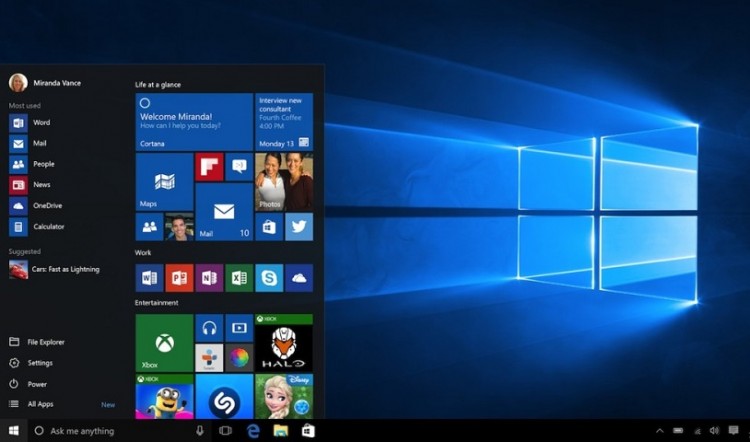Open the Movies & TV tile
Image resolution: width=750 pixels, height=442 pixels.
coord(239,328)
